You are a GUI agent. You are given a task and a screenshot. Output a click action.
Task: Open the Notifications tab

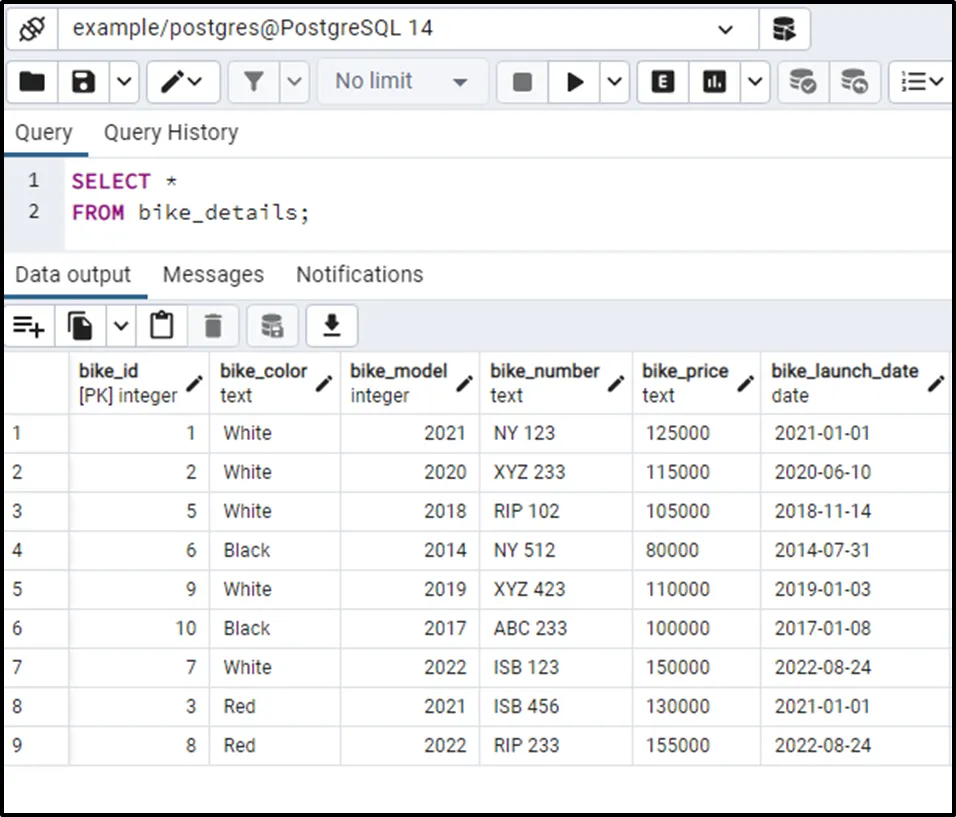click(x=359, y=275)
